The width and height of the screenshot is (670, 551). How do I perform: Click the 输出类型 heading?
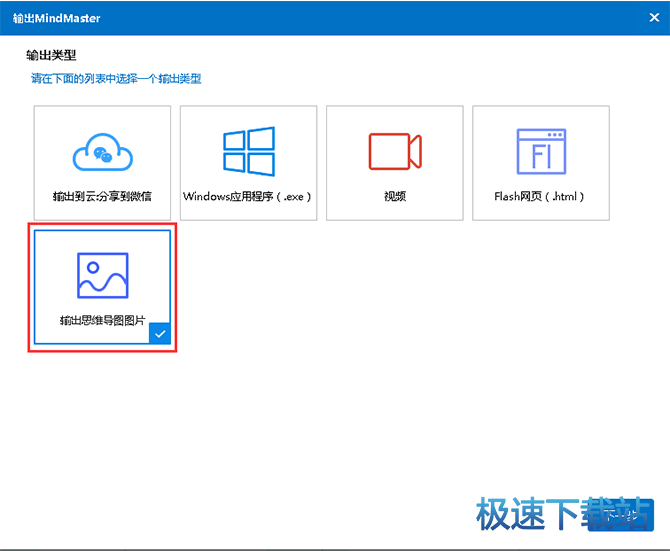[51, 55]
